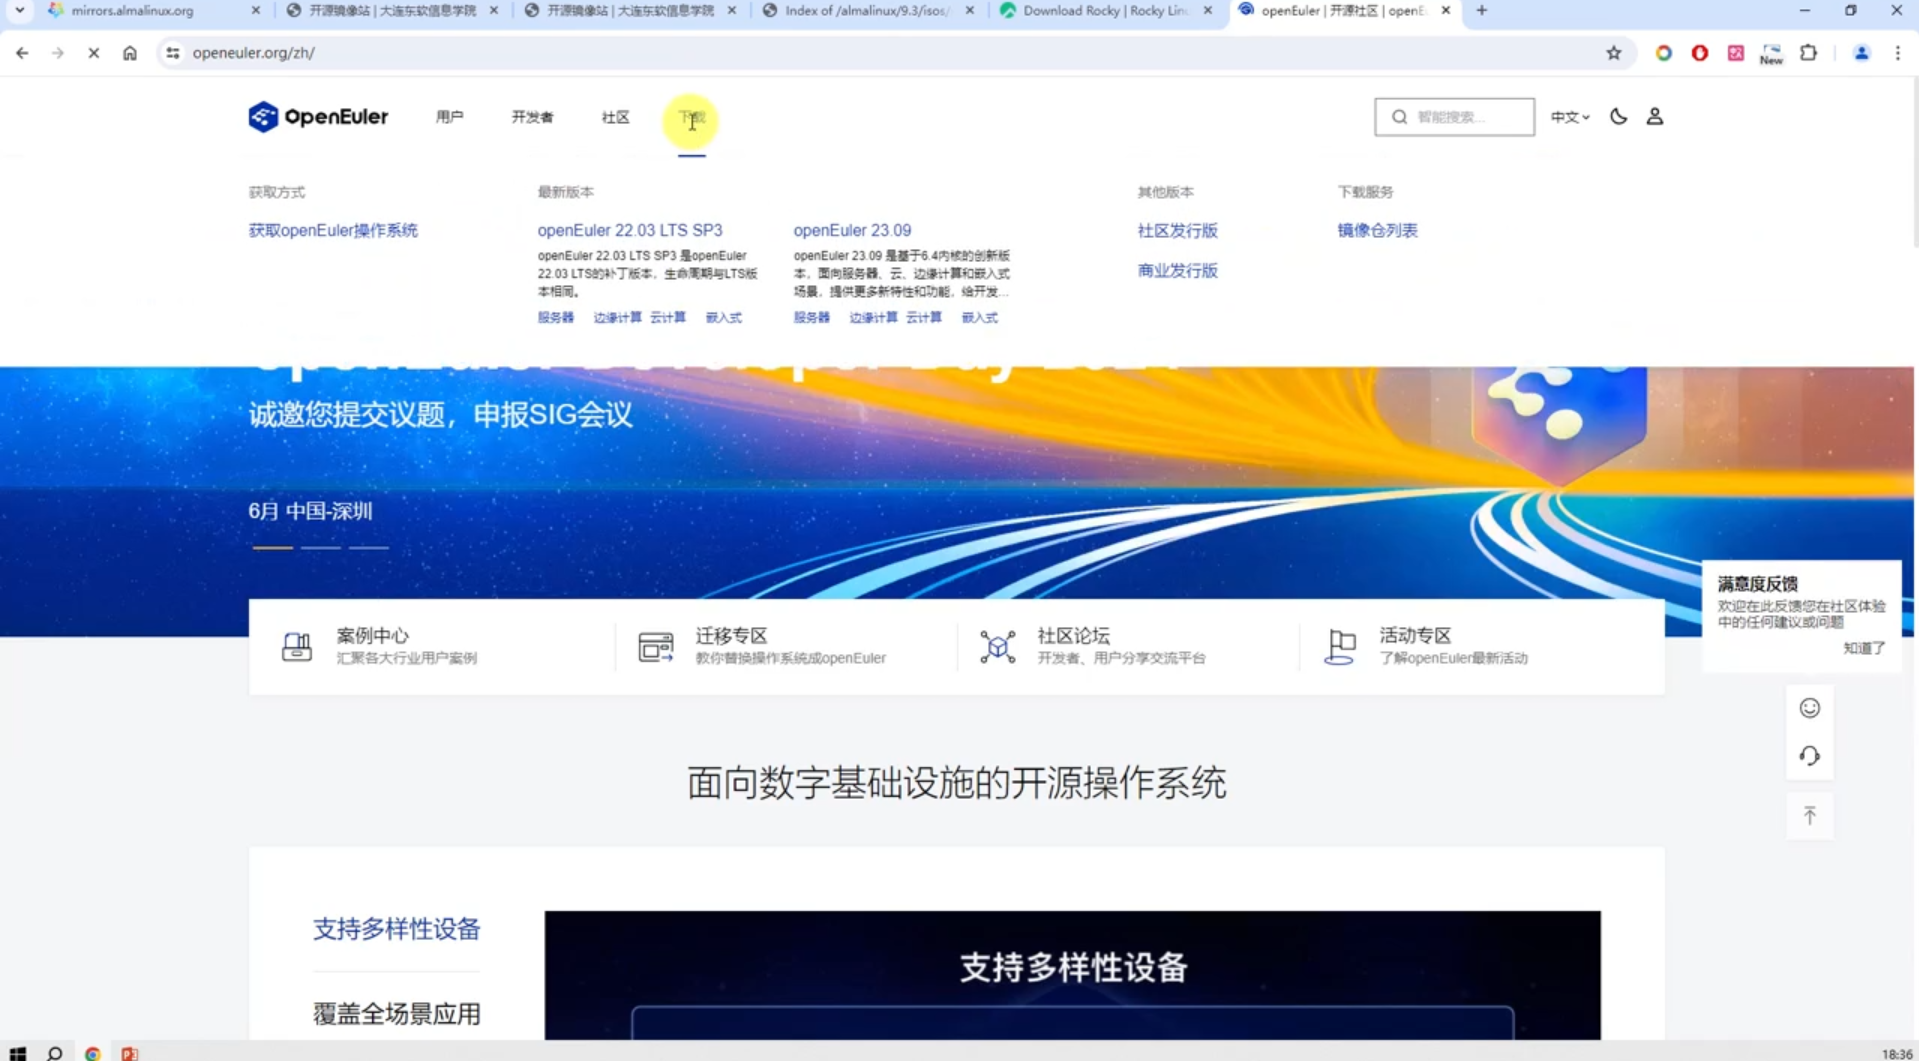This screenshot has width=1919, height=1061.
Task: Click 嵌入式 under openEuler 23.09
Action: [x=980, y=317]
